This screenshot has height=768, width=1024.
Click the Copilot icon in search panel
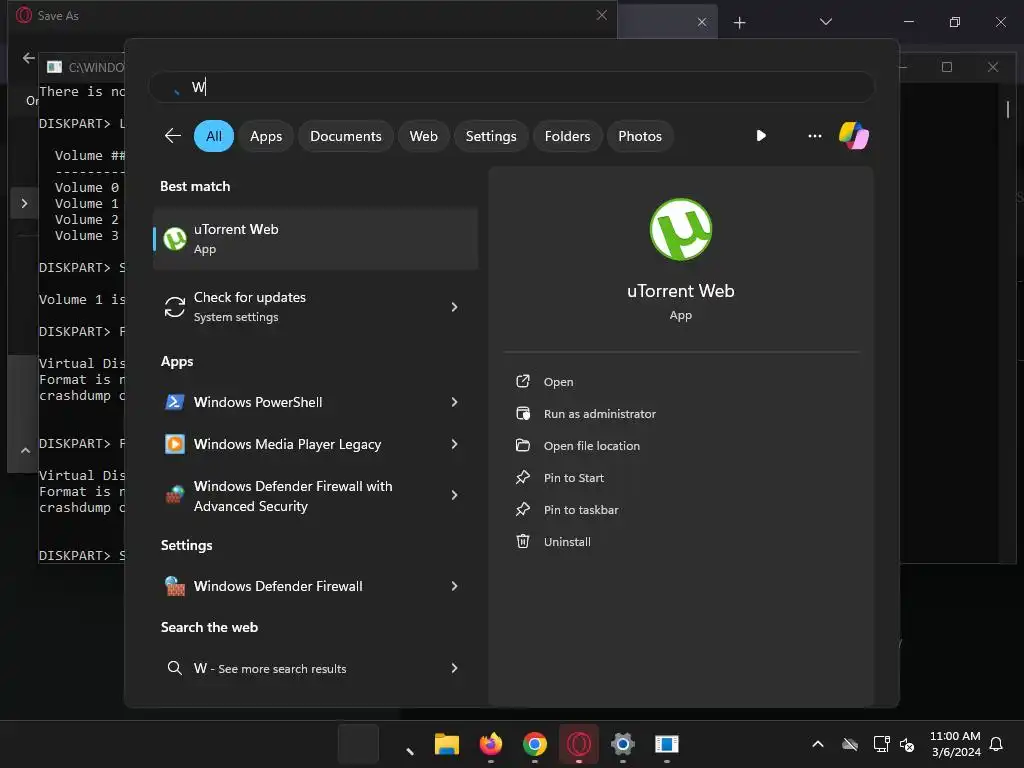click(854, 136)
